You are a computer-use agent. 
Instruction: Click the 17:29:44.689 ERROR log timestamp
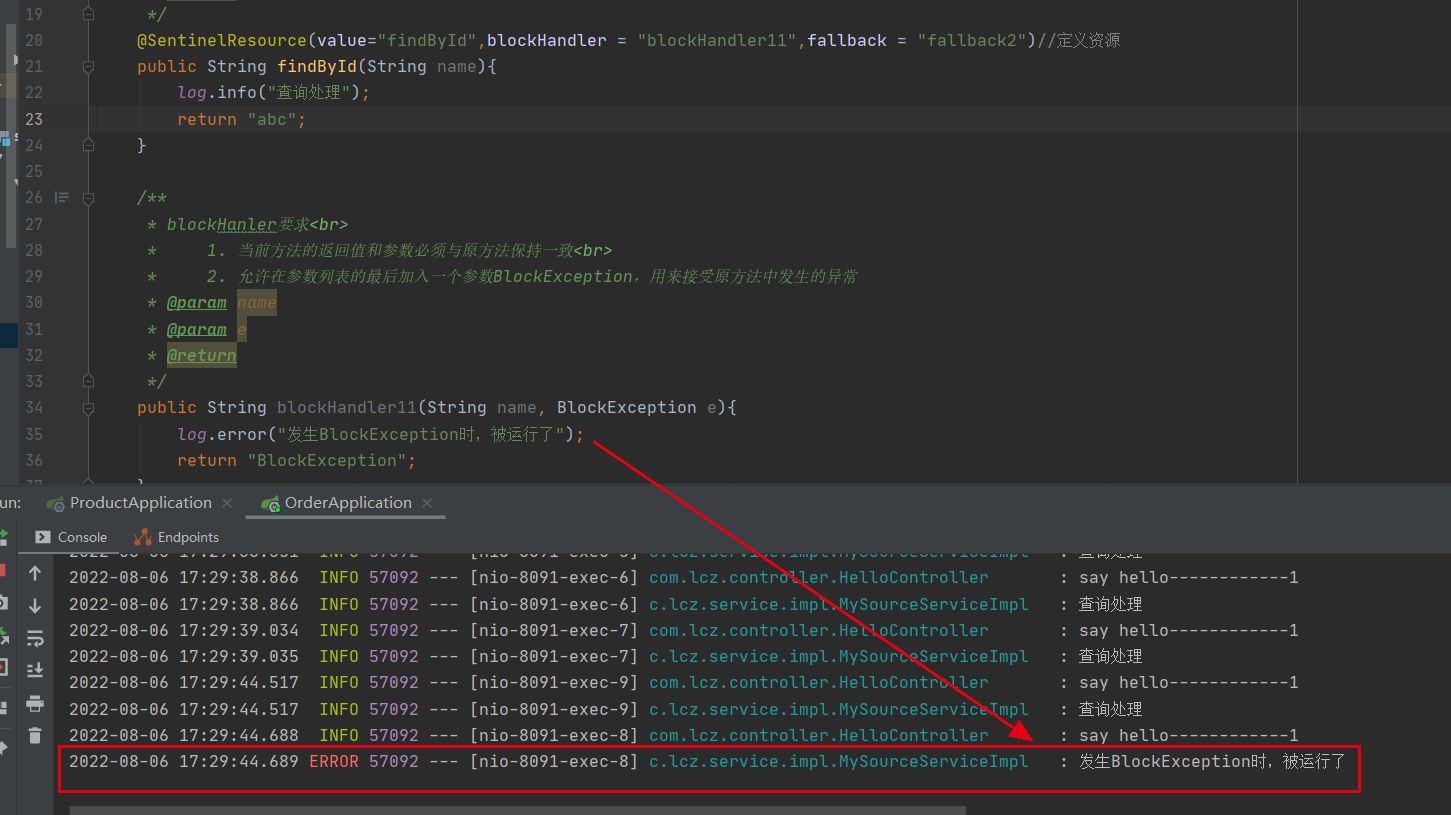pyautogui.click(x=184, y=761)
